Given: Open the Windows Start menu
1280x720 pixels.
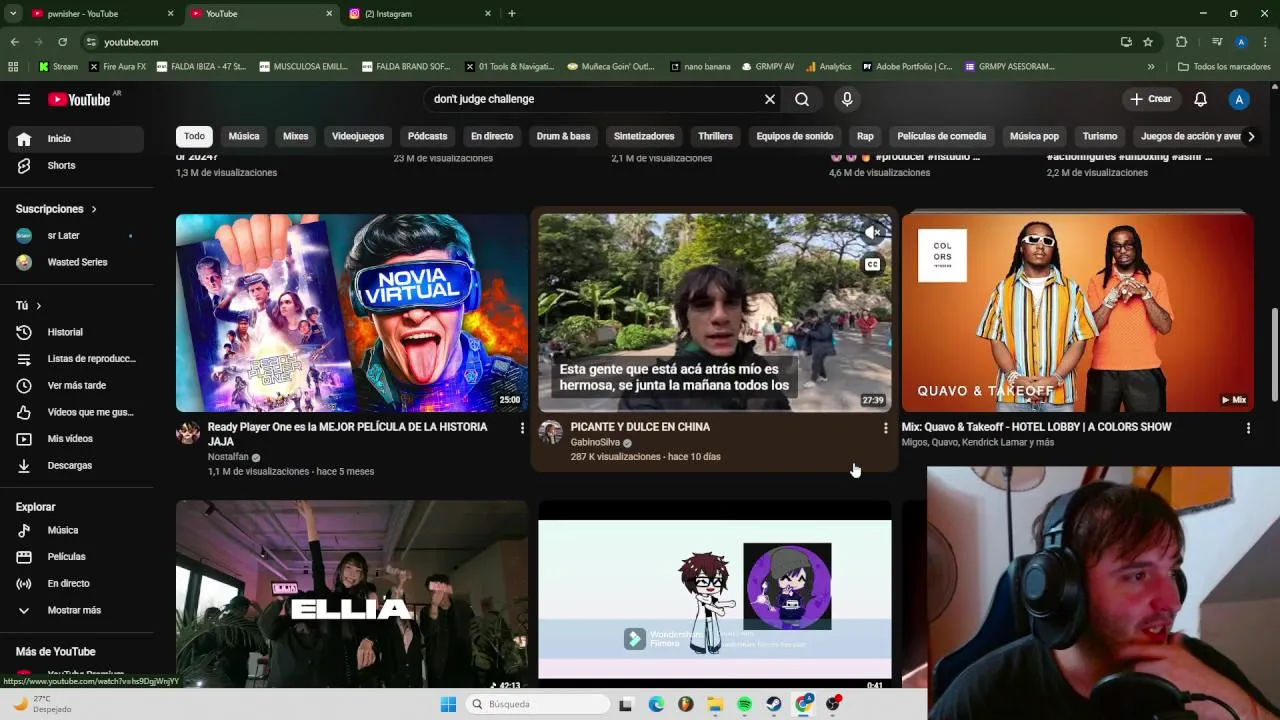Looking at the screenshot, I should tap(448, 704).
